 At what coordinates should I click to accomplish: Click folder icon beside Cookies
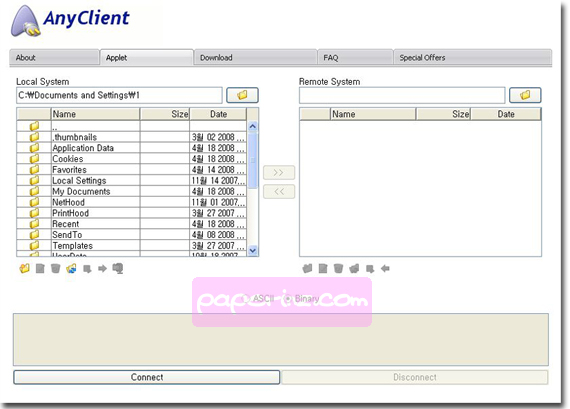(34, 159)
